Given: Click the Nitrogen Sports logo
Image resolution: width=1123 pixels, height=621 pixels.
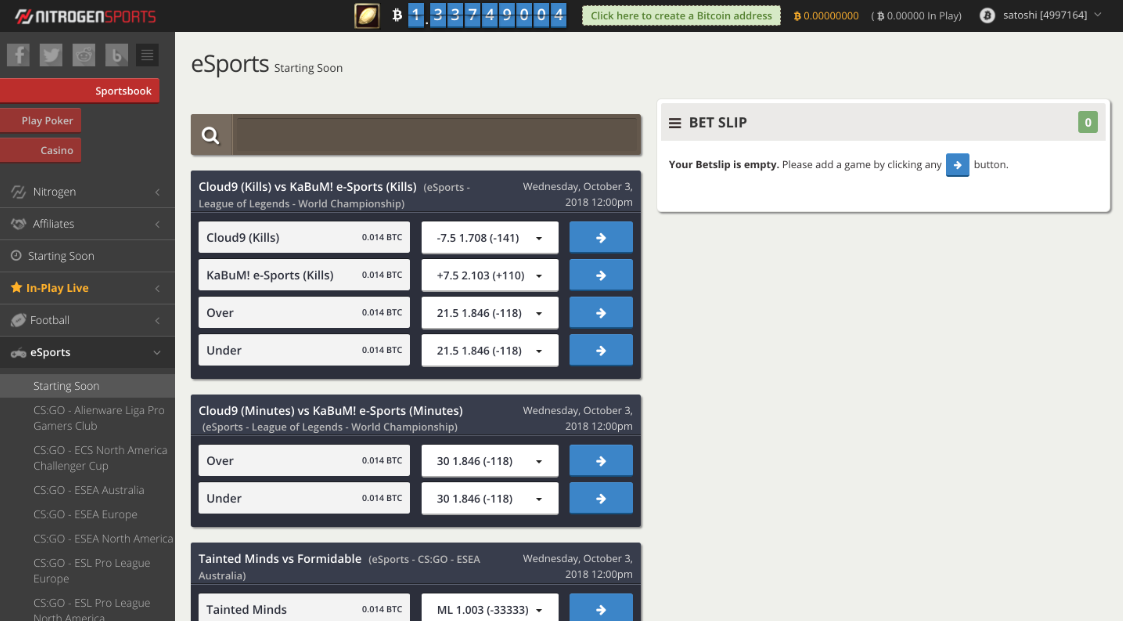Looking at the screenshot, I should pos(85,16).
